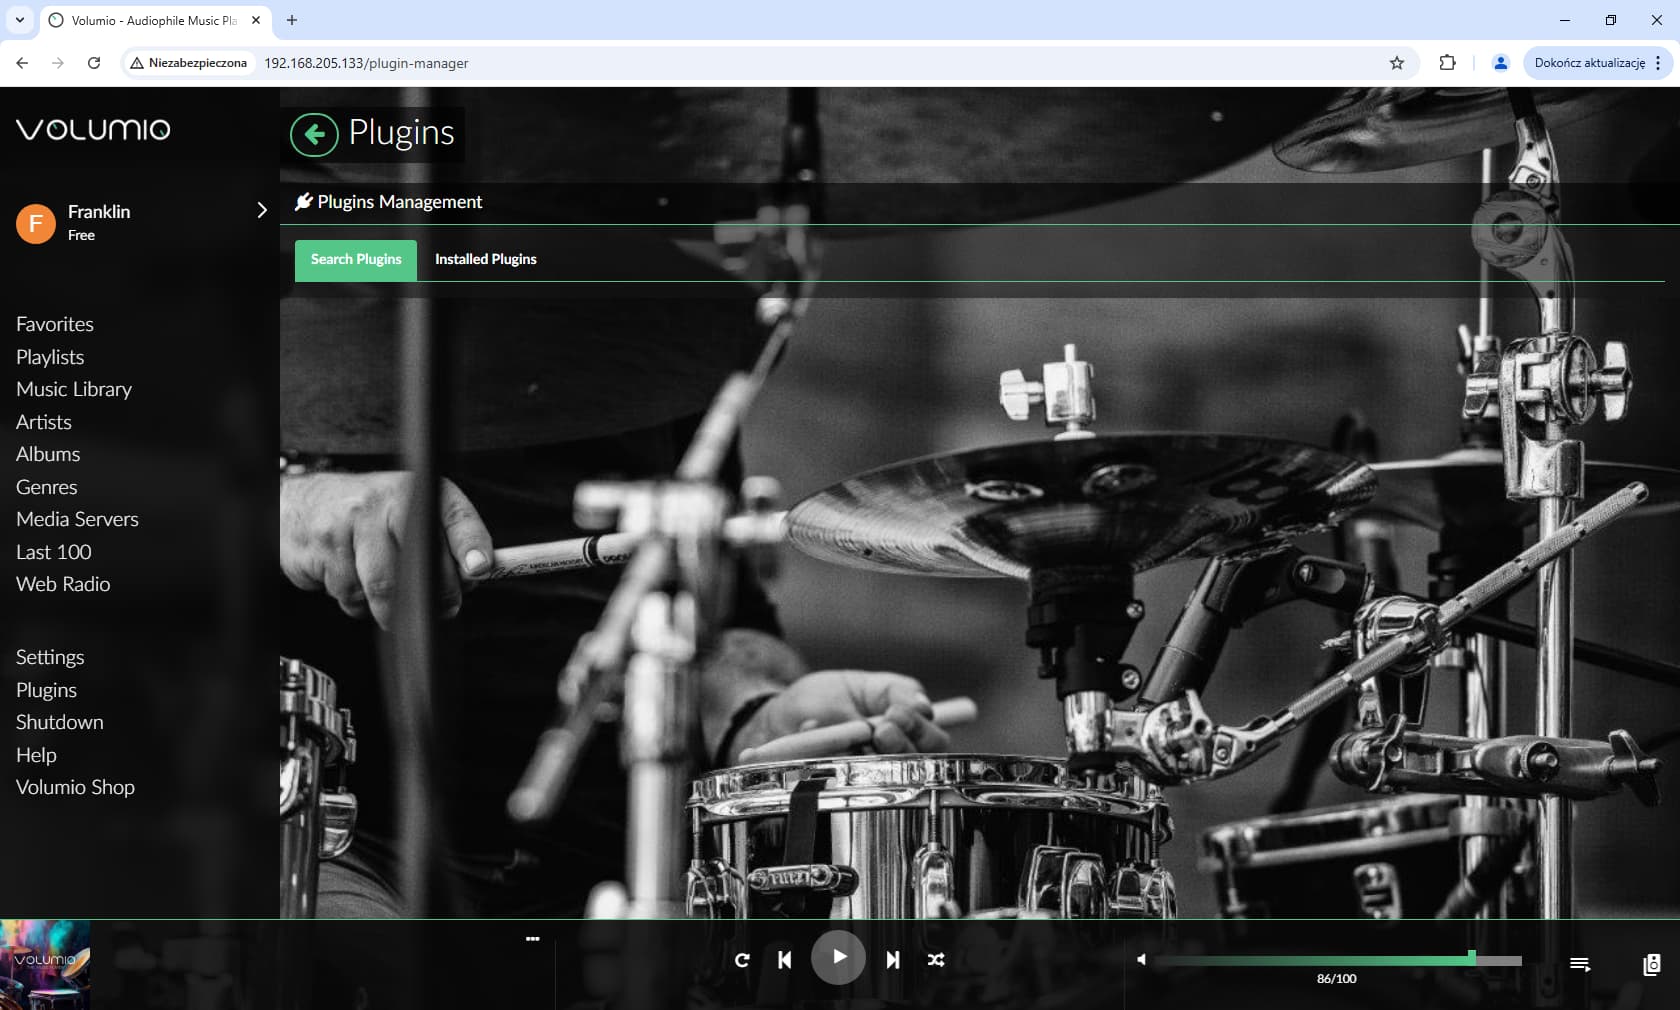Click the album art thumbnail
1680x1010 pixels.
(45, 965)
